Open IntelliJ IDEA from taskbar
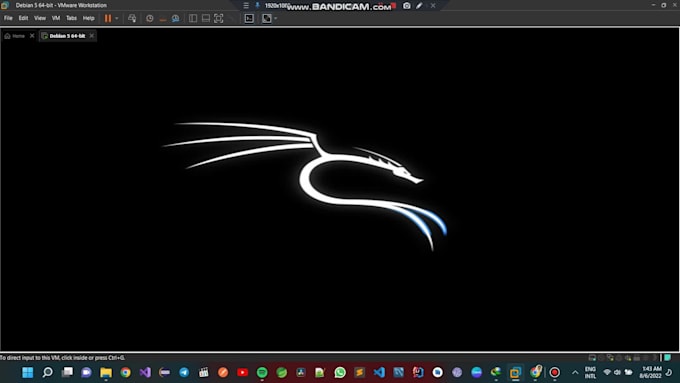This screenshot has width=680, height=383. click(x=418, y=372)
